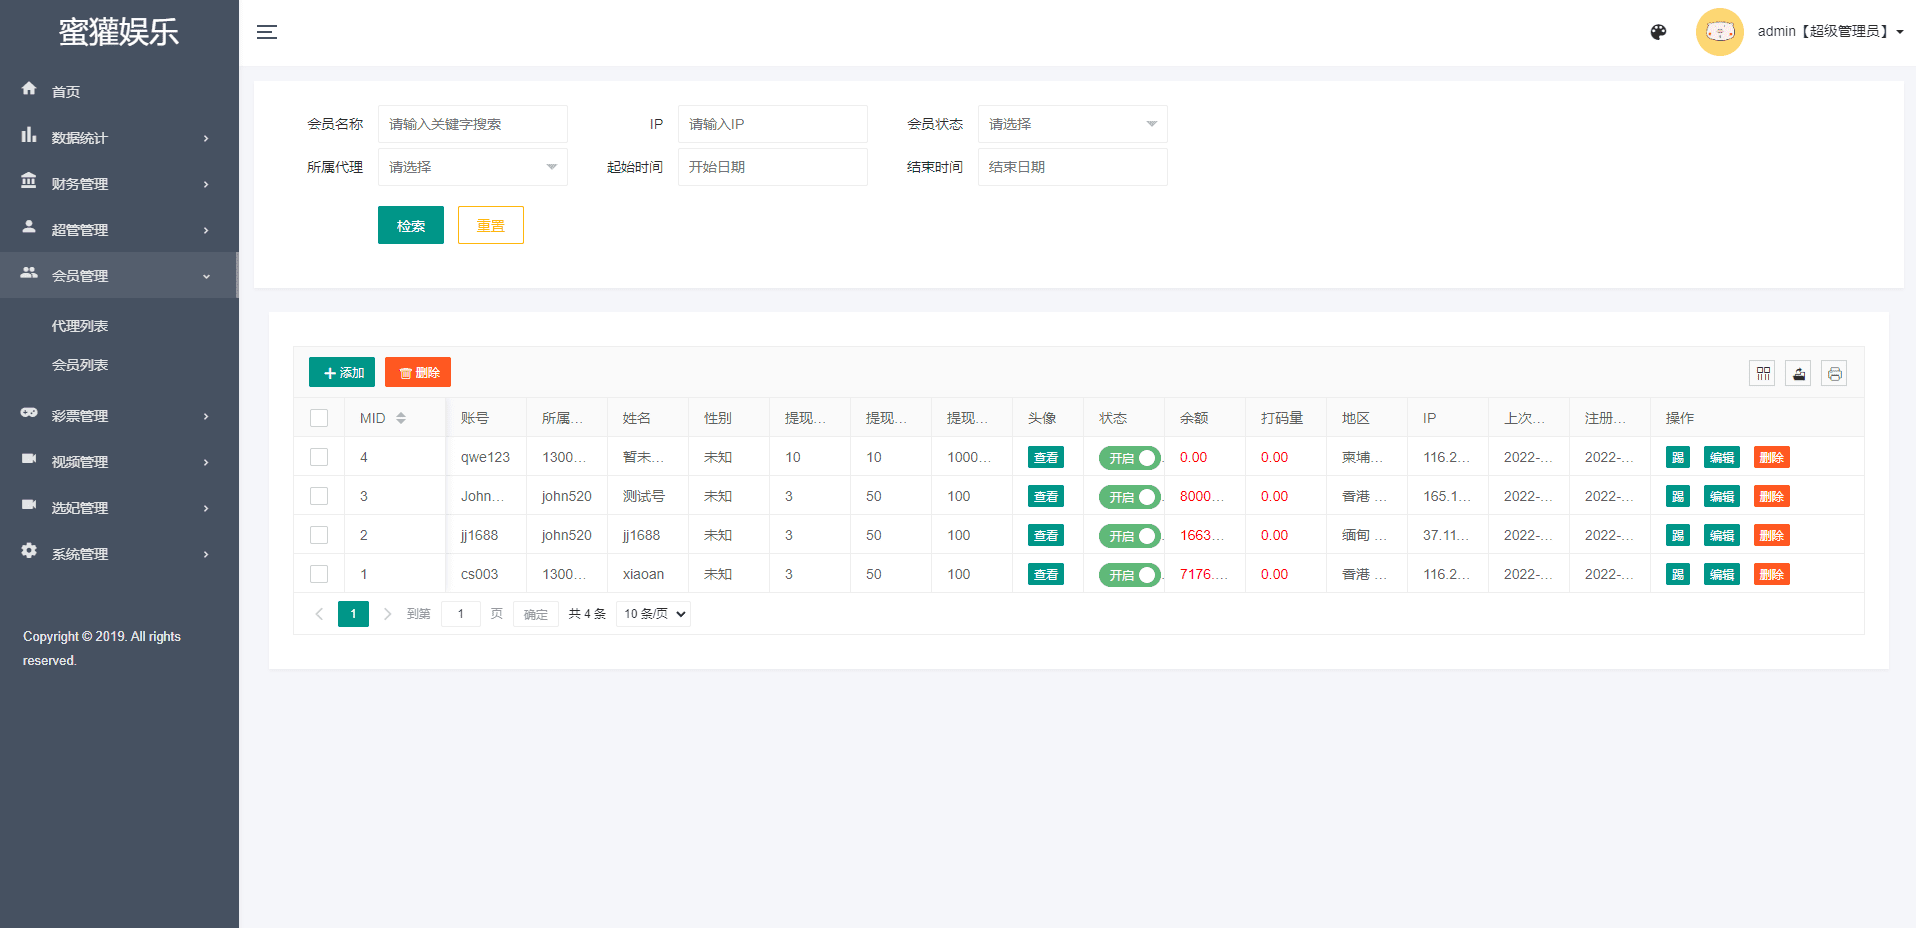The width and height of the screenshot is (1916, 928).
Task: Click the column filter grid icon
Action: 1762,373
